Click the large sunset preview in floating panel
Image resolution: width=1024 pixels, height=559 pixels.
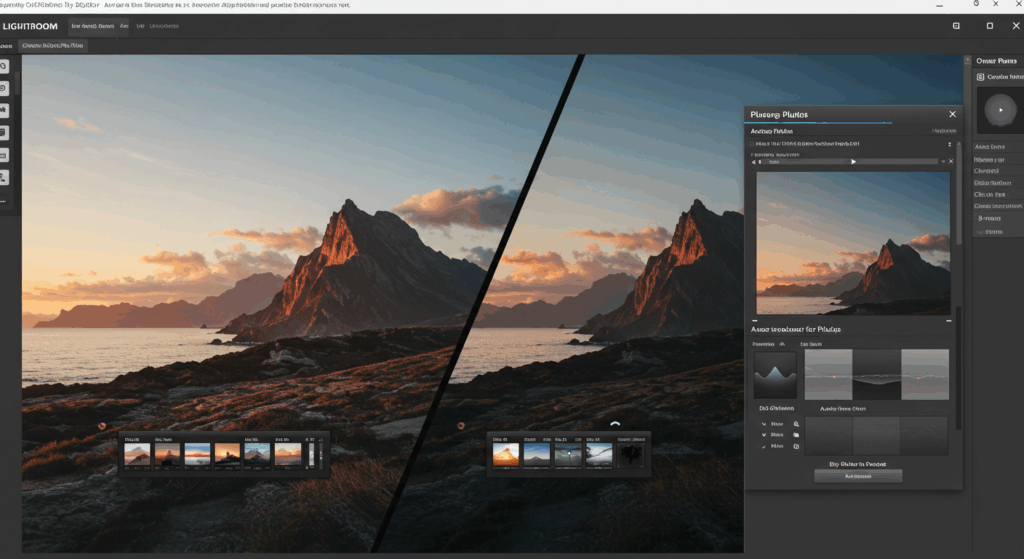coord(853,243)
